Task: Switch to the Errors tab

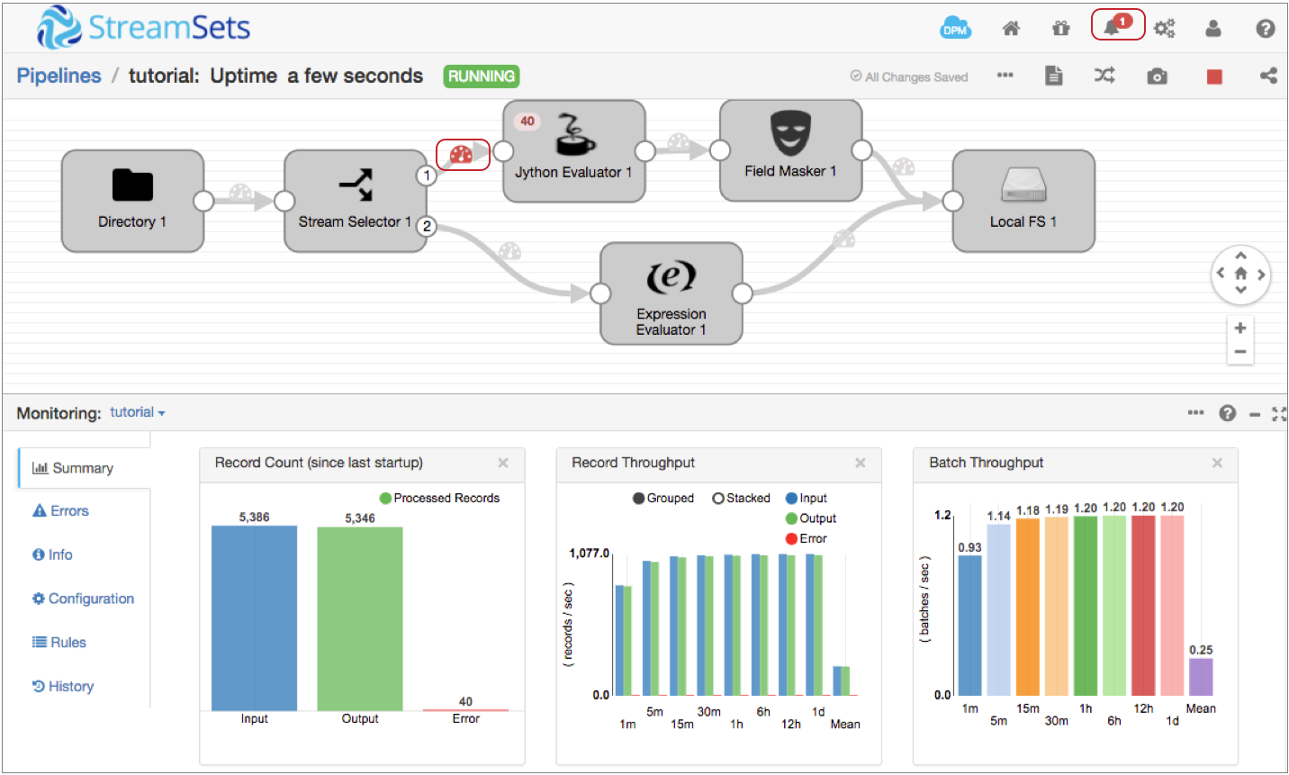Action: (61, 511)
